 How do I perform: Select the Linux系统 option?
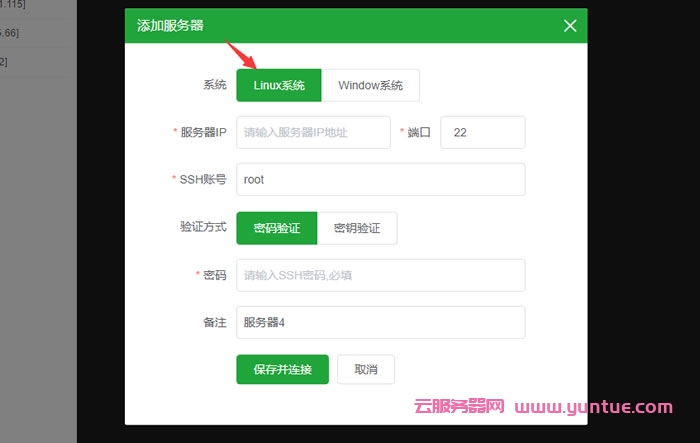pyautogui.click(x=279, y=85)
